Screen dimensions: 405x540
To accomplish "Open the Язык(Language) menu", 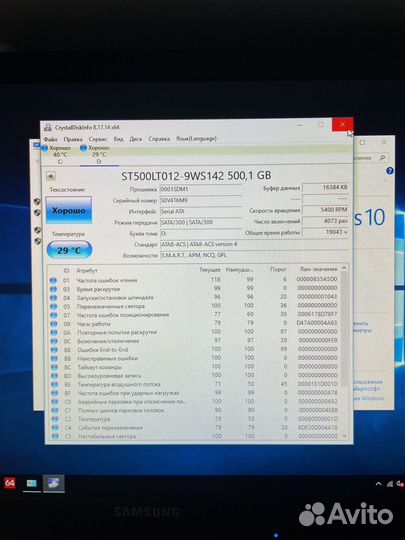I will [x=196, y=138].
